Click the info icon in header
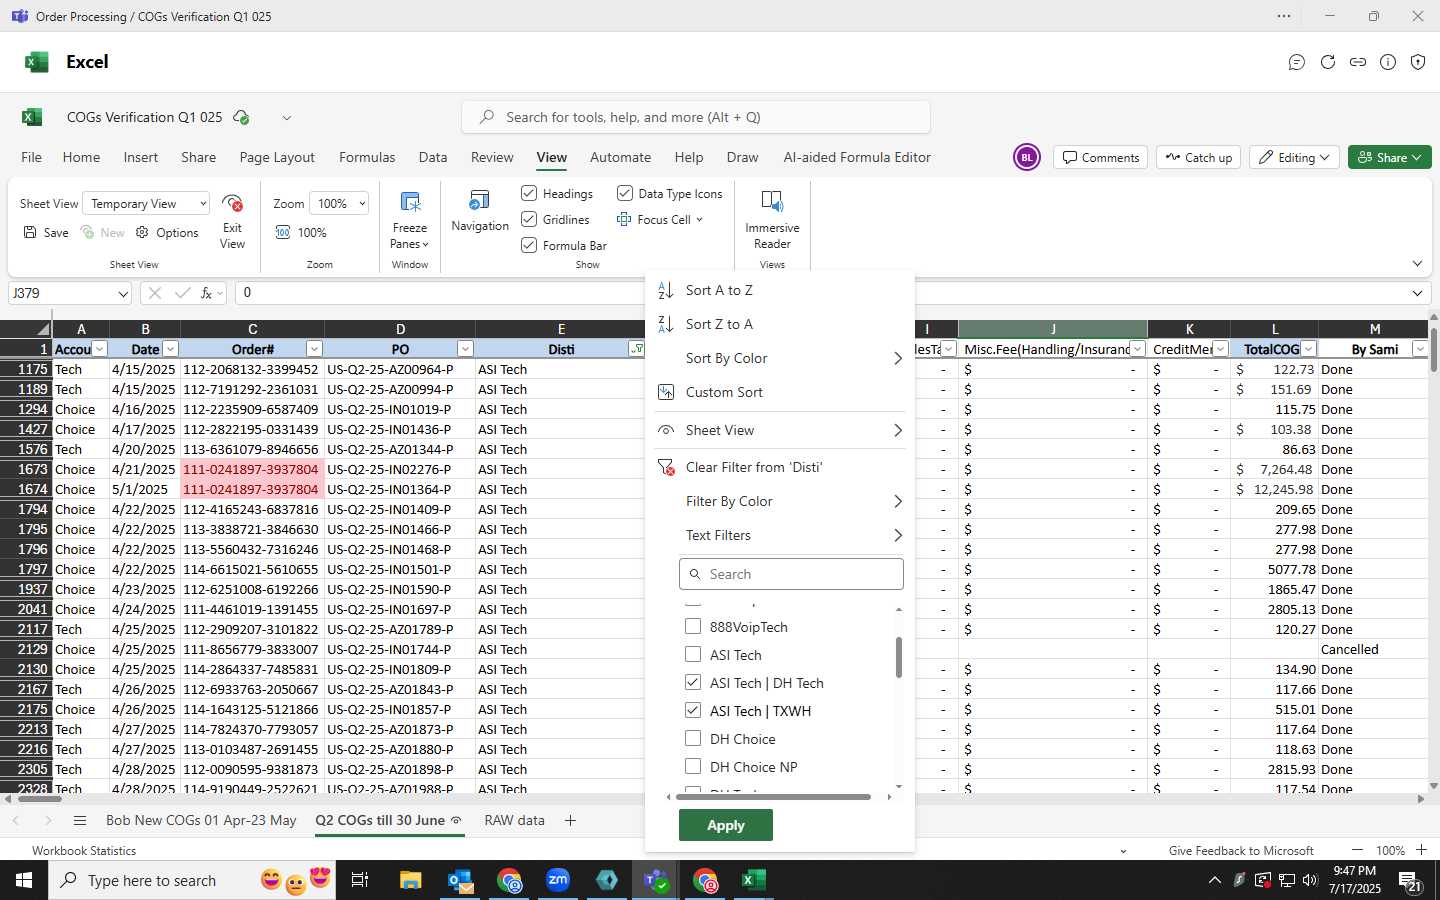 click(1388, 62)
